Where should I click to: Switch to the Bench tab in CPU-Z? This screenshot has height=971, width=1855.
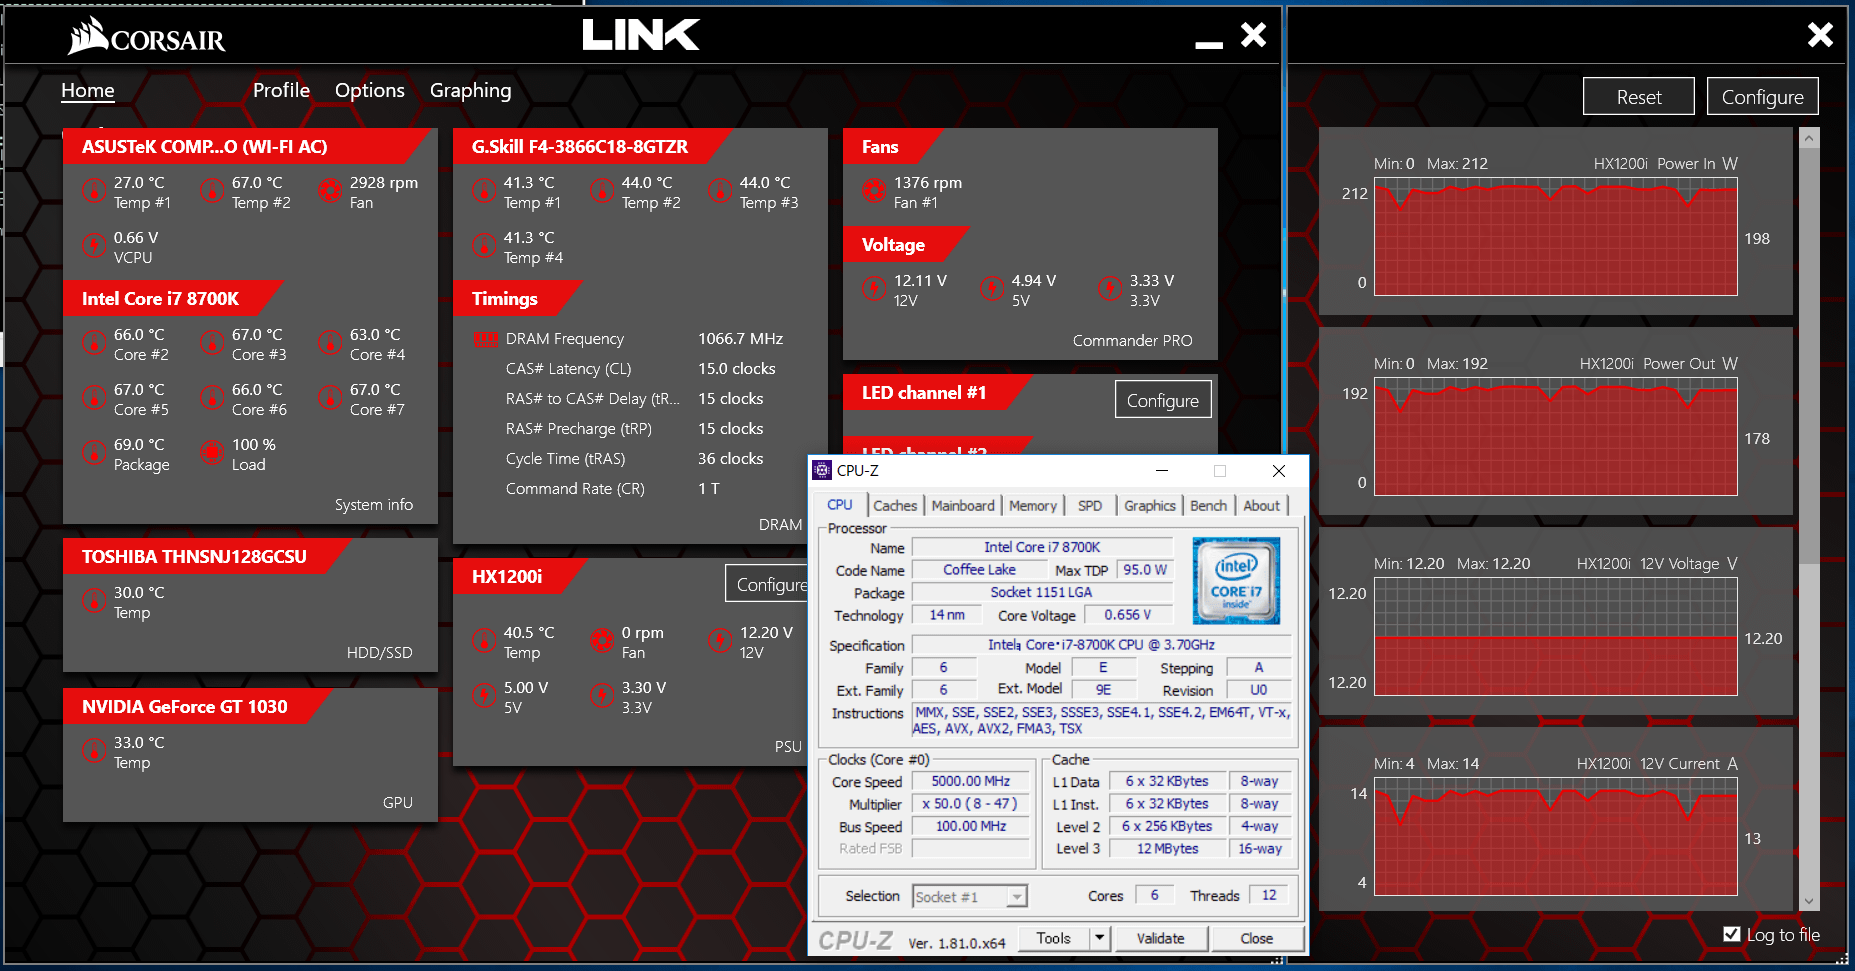click(x=1208, y=506)
